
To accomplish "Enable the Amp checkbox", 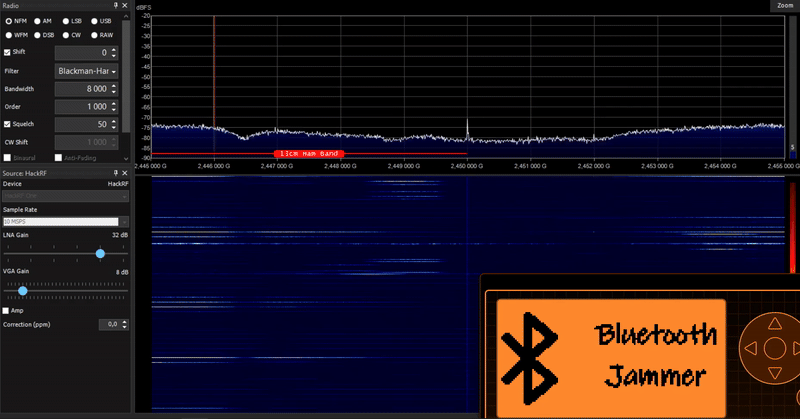I will 6,310.
